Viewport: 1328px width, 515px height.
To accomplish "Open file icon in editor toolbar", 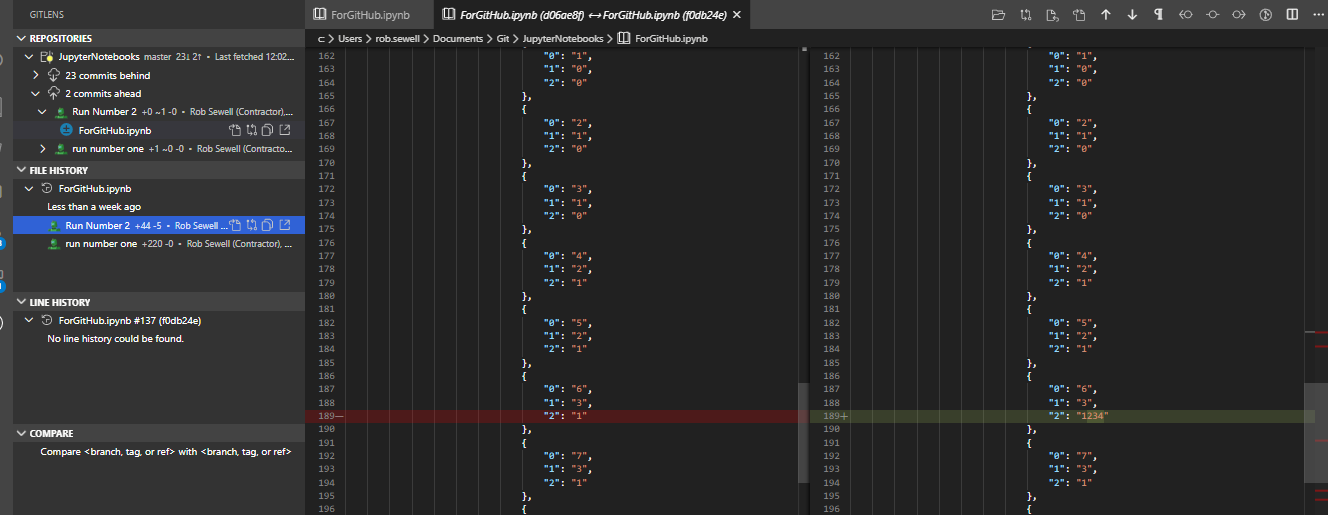I will tap(998, 15).
